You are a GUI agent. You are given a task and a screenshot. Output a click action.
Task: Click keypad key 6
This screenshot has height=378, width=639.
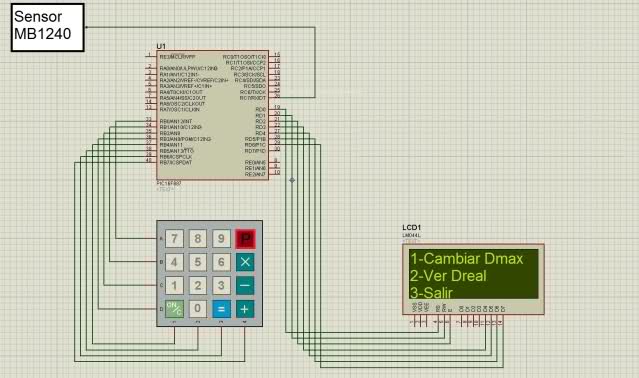(221, 262)
